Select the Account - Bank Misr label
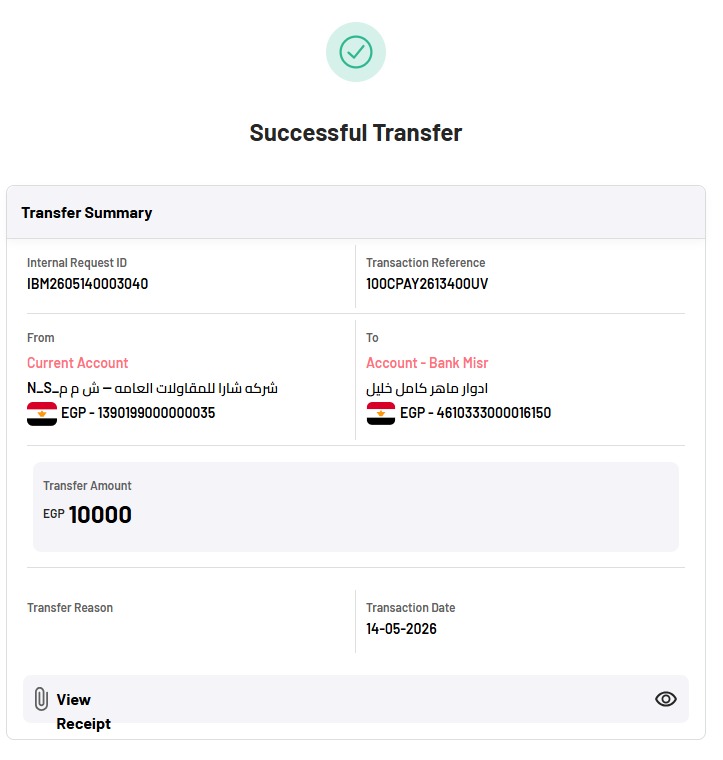The image size is (723, 760). (x=427, y=363)
